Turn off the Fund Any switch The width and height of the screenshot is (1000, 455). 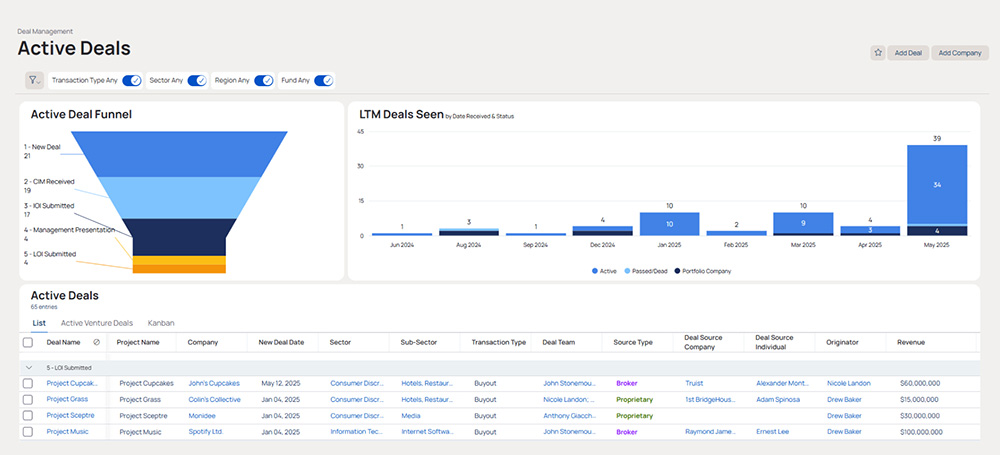323,80
